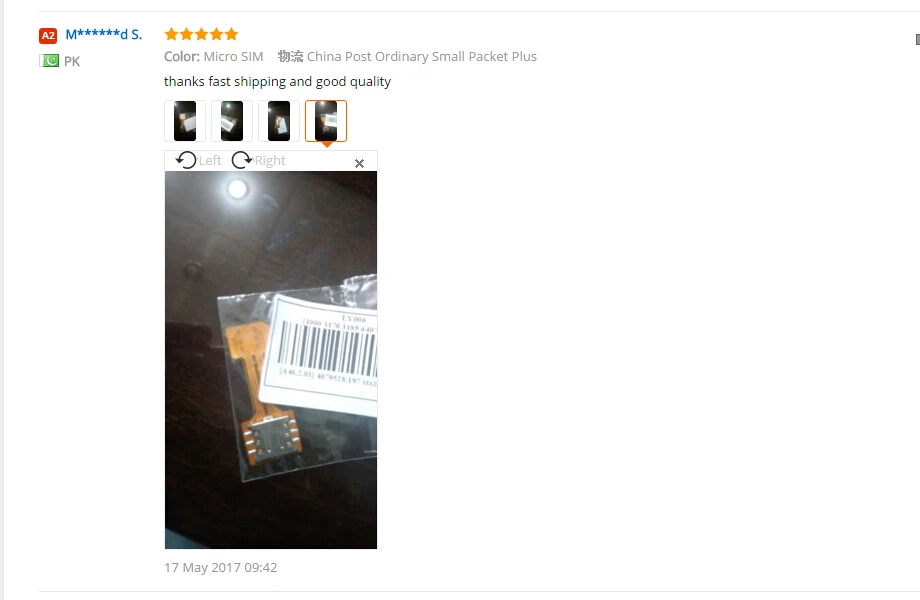The width and height of the screenshot is (920, 600).
Task: Select the highlighted fourth photo thumbnail
Action: [x=326, y=121]
